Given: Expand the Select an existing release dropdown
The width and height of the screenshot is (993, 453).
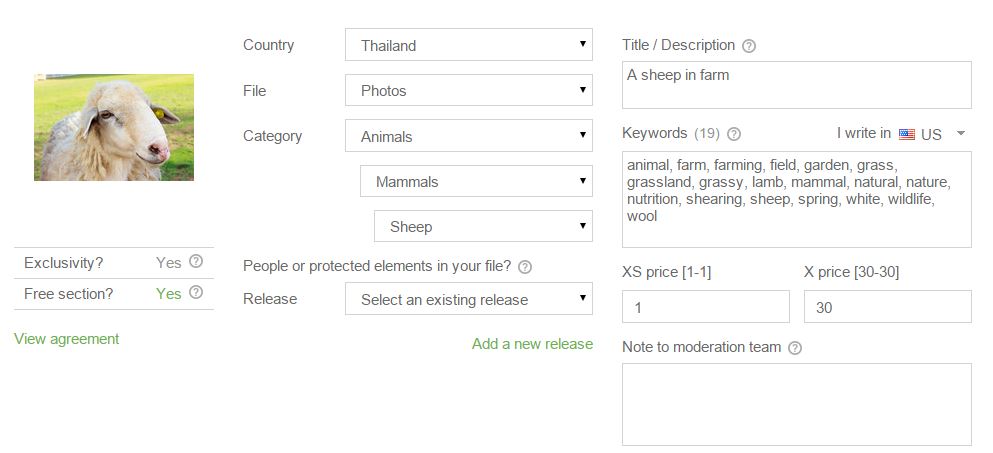Looking at the screenshot, I should (468, 299).
